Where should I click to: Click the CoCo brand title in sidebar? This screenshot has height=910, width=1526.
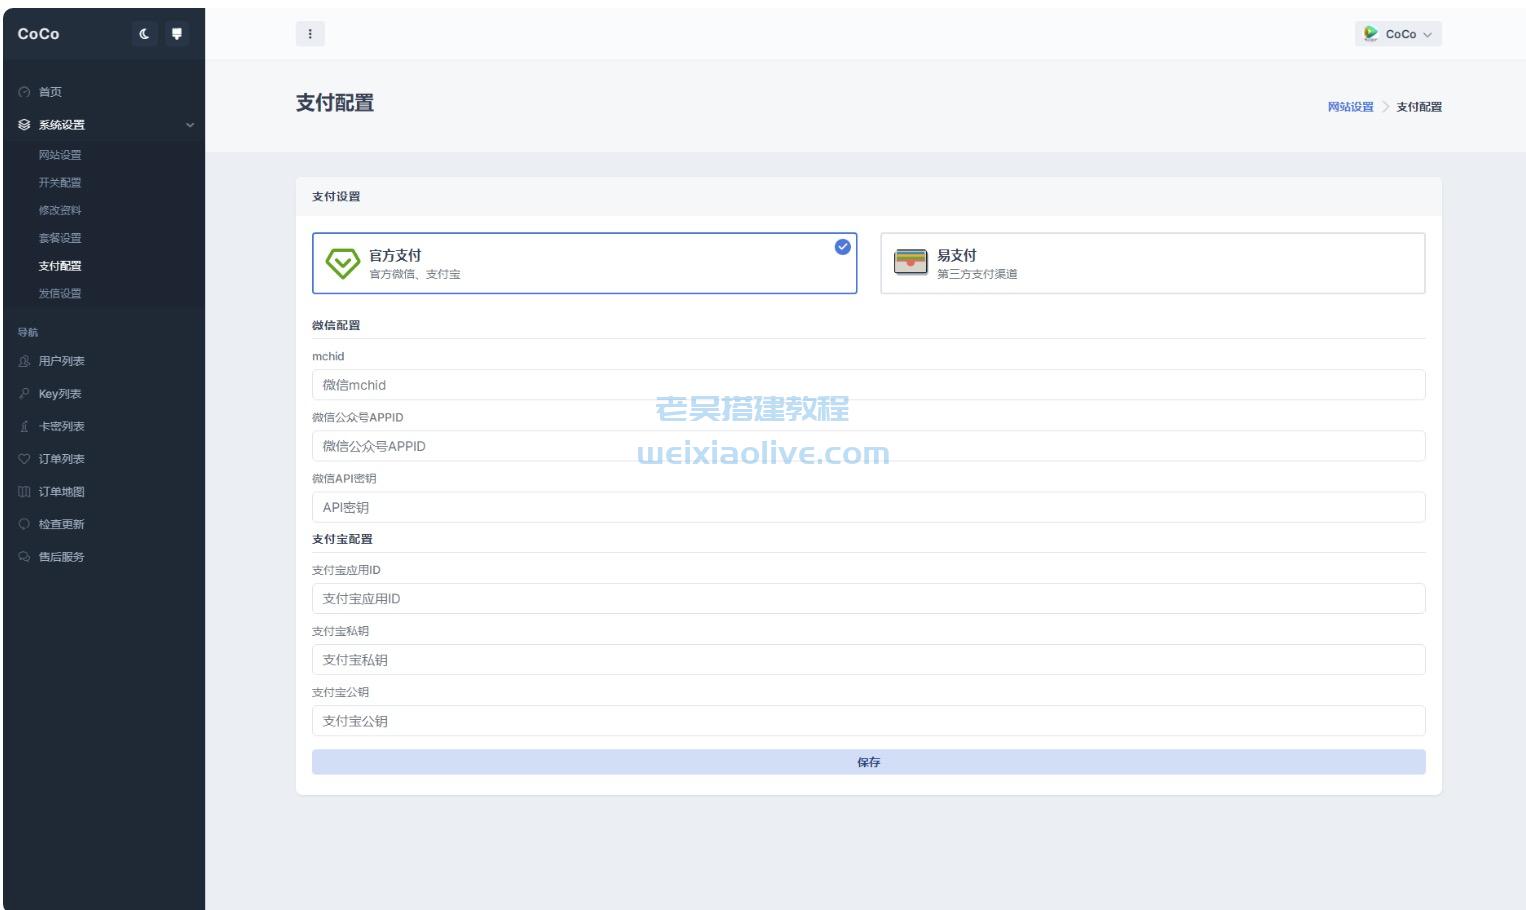[38, 34]
